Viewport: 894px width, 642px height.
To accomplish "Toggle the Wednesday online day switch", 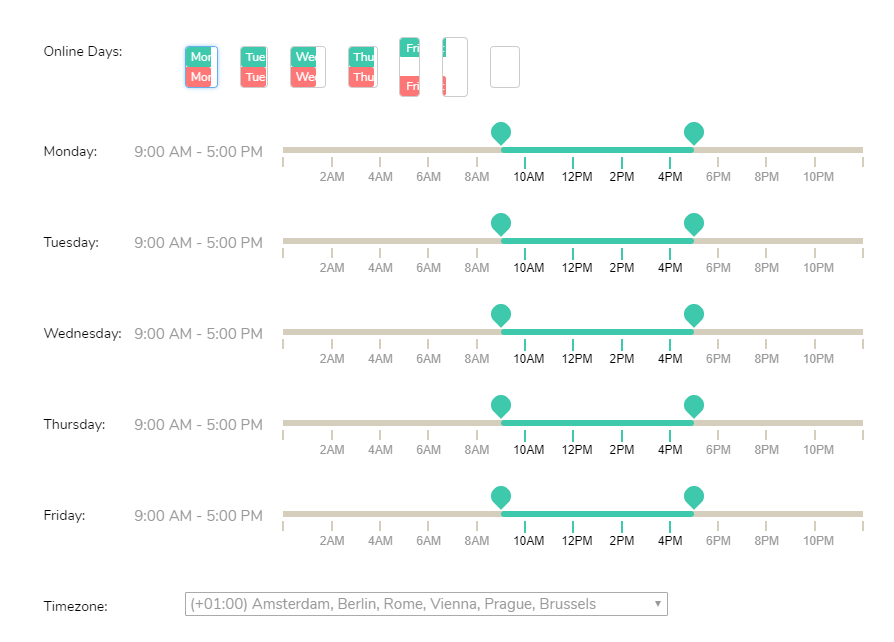I will point(308,67).
